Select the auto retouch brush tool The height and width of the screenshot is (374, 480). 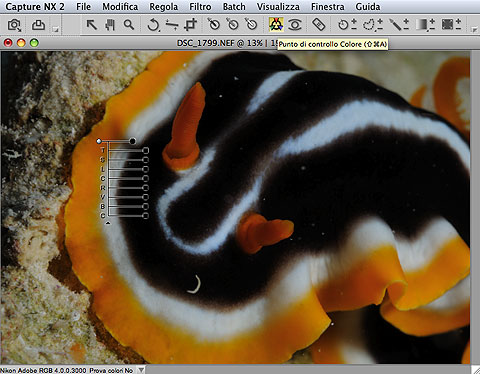click(x=318, y=25)
